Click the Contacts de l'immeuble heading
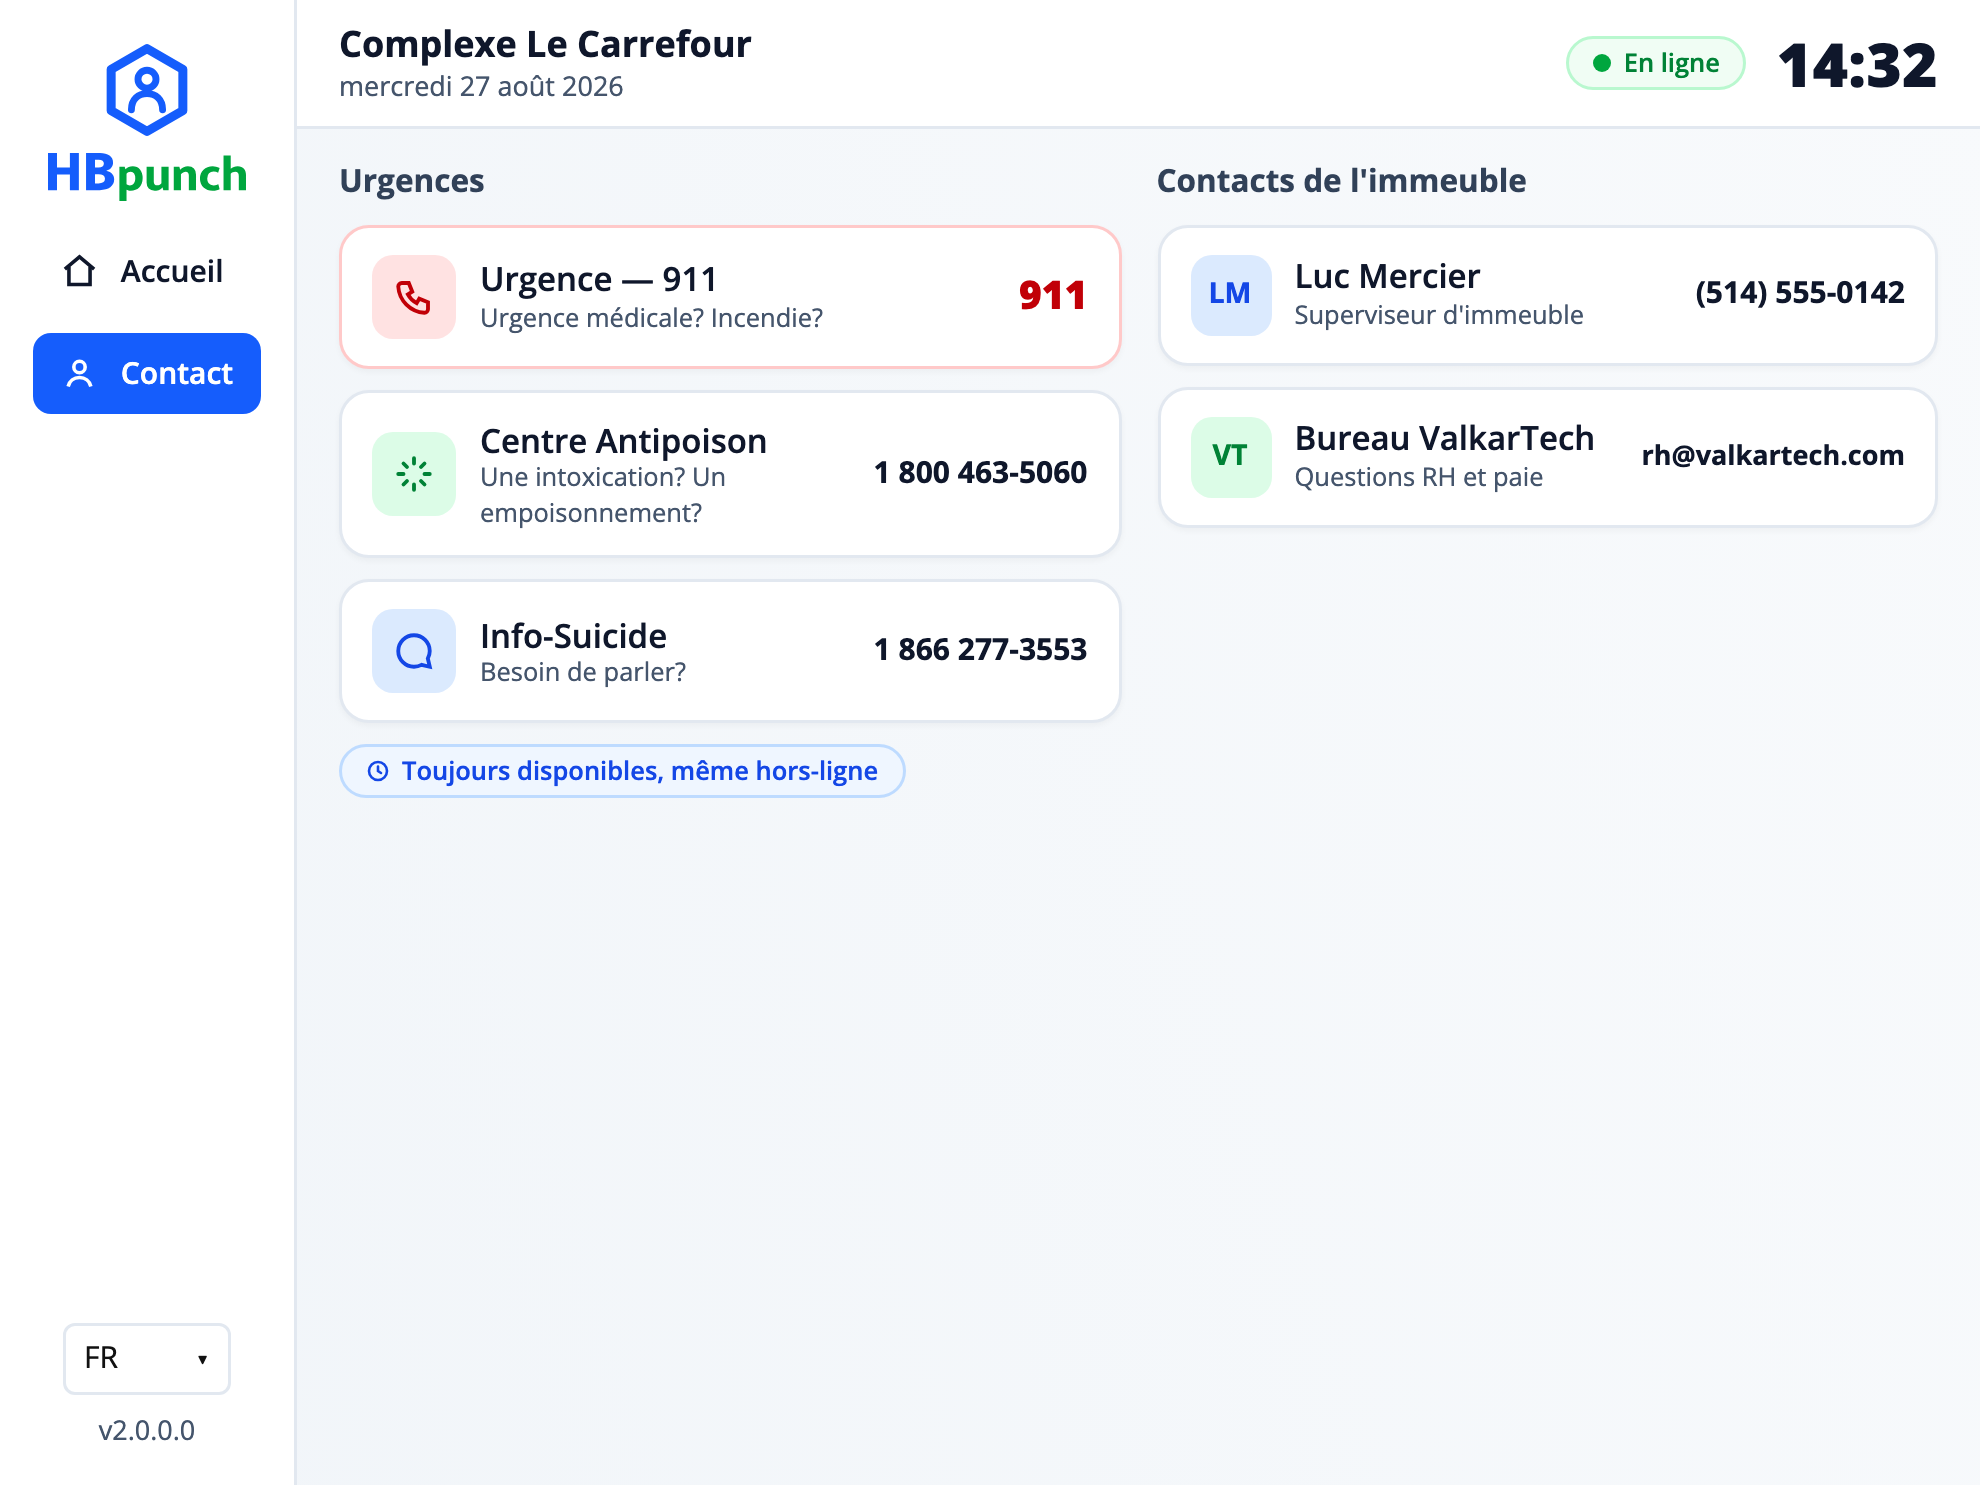The width and height of the screenshot is (1980, 1485). 1341,181
